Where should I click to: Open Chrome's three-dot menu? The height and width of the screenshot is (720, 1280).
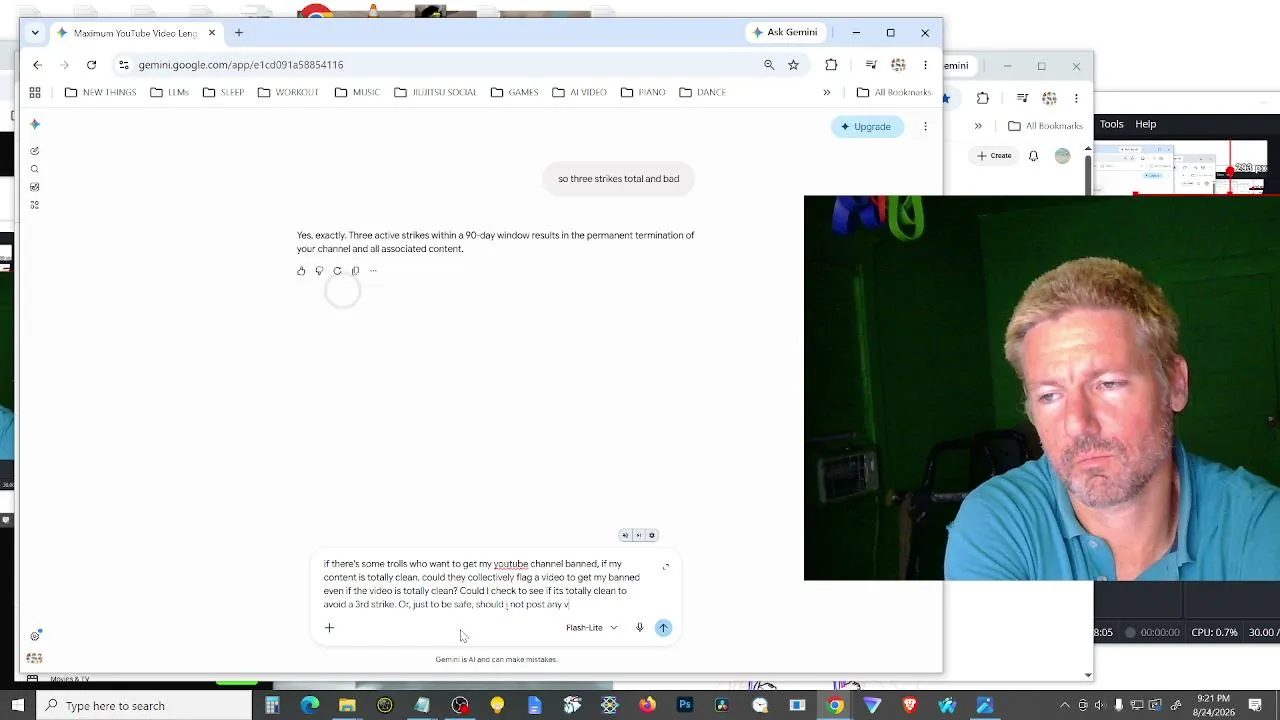pos(925,65)
